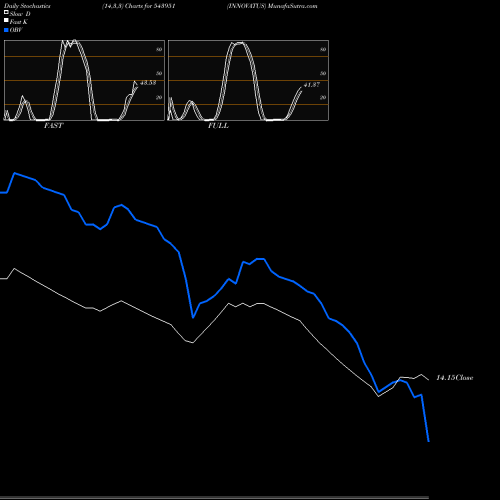The height and width of the screenshot is (500, 500).
Task: Open the FAST stochastic chart panel
Action: click(84, 80)
